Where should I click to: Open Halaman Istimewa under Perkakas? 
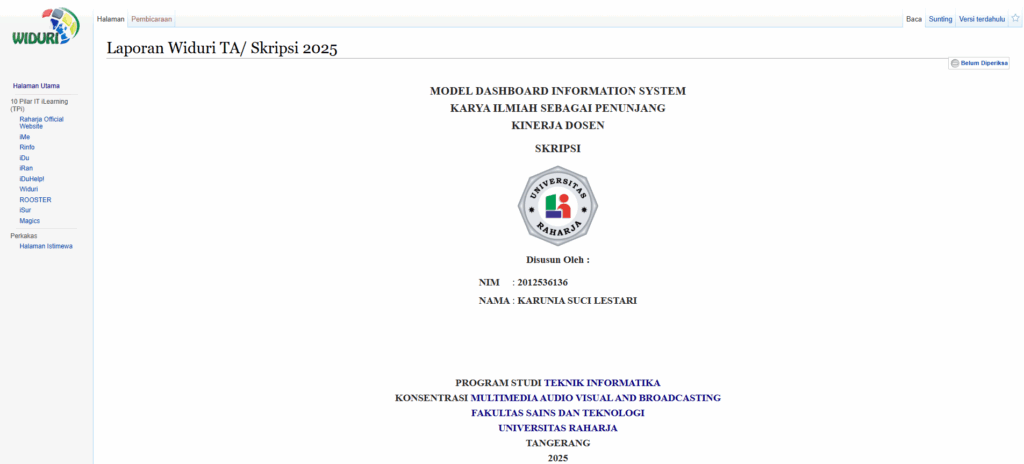(46, 246)
